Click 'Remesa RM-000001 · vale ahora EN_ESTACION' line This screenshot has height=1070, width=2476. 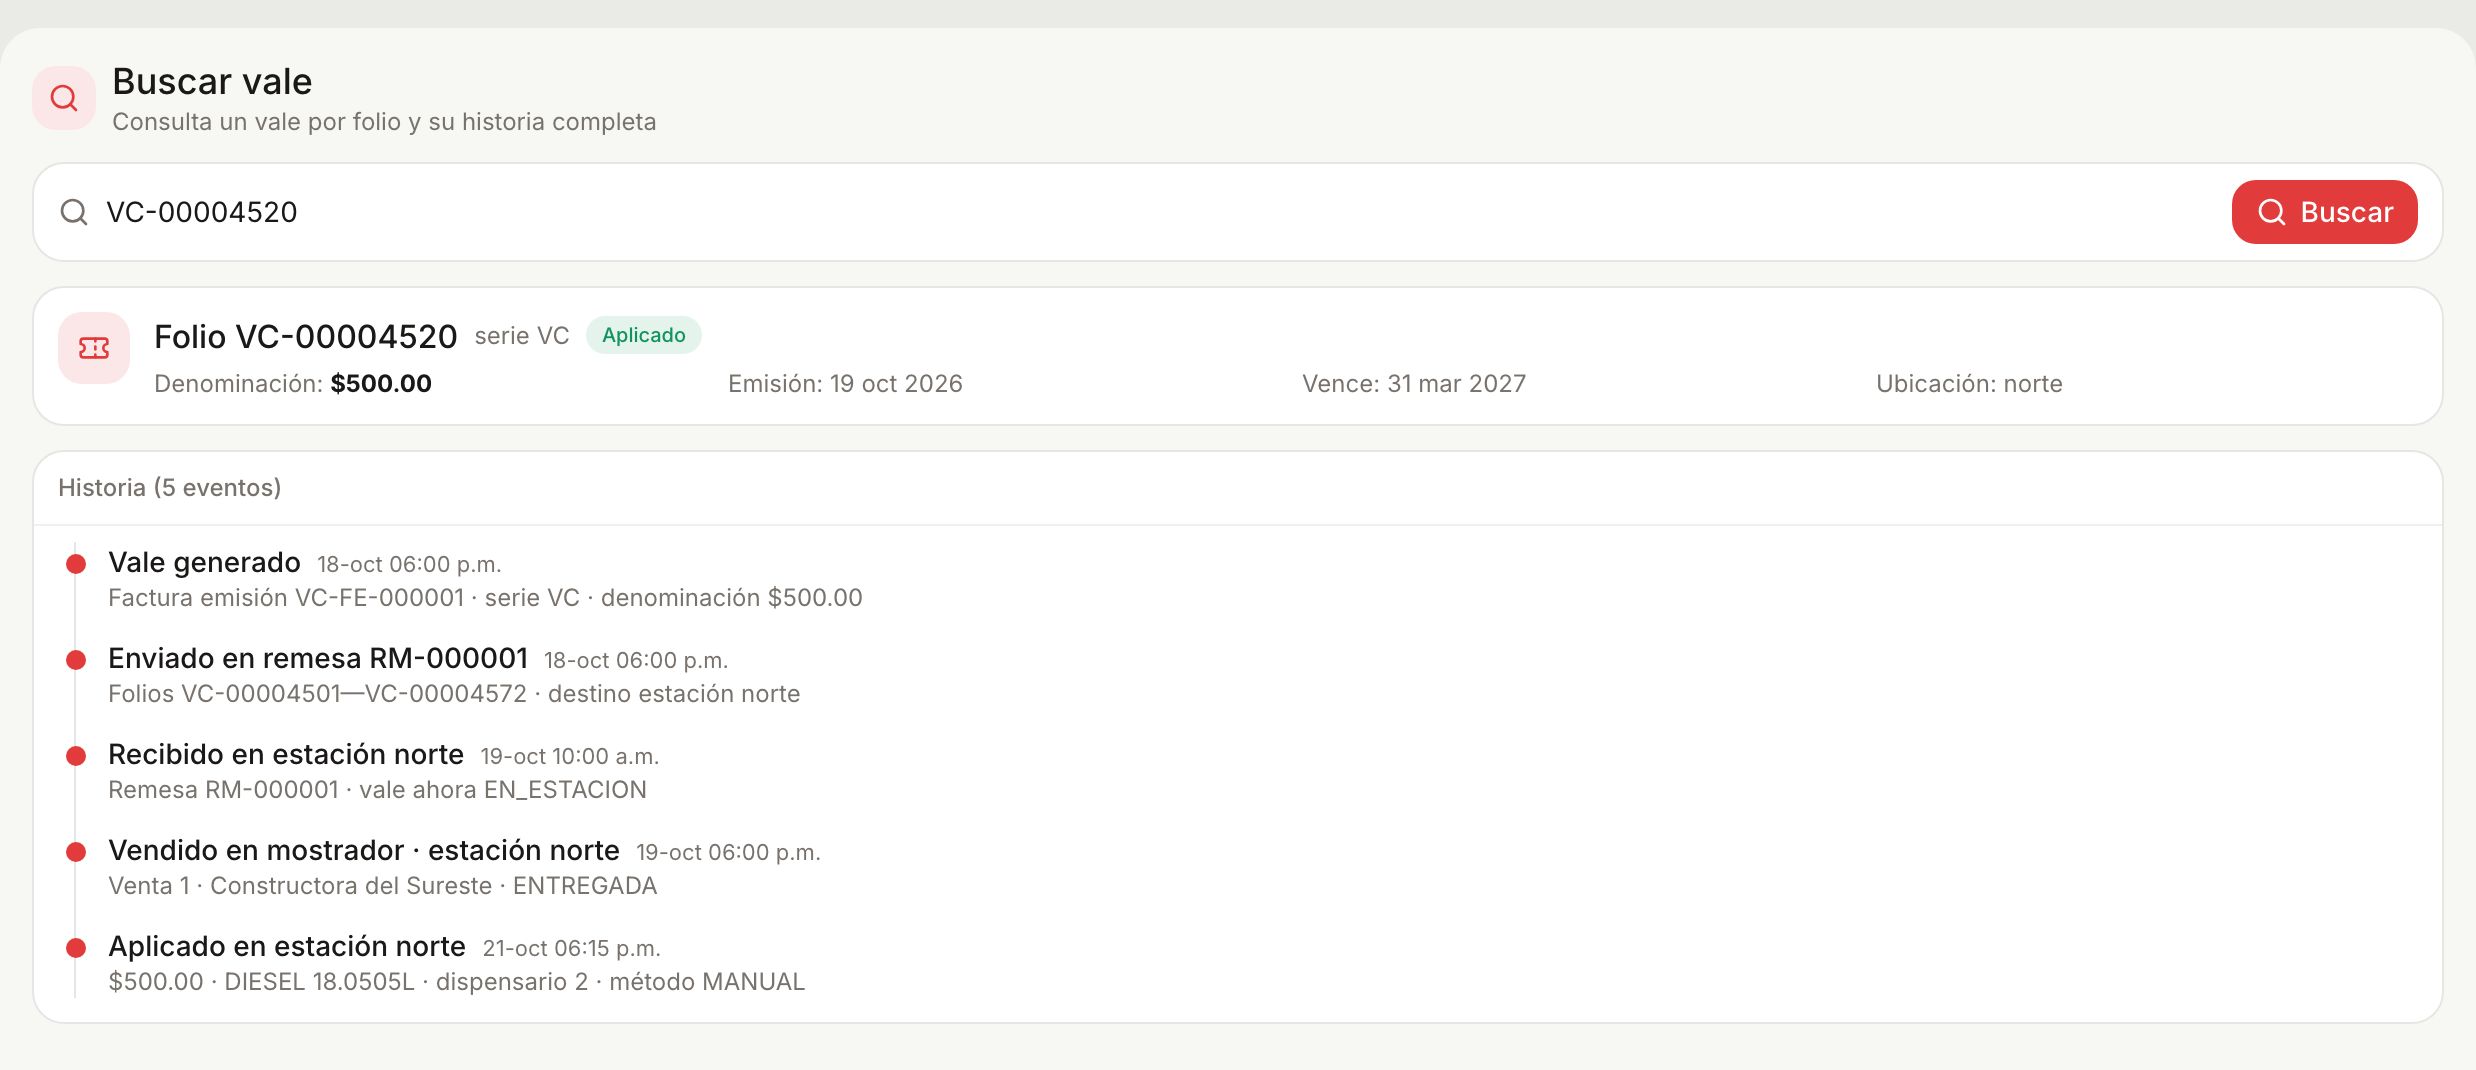tap(377, 790)
